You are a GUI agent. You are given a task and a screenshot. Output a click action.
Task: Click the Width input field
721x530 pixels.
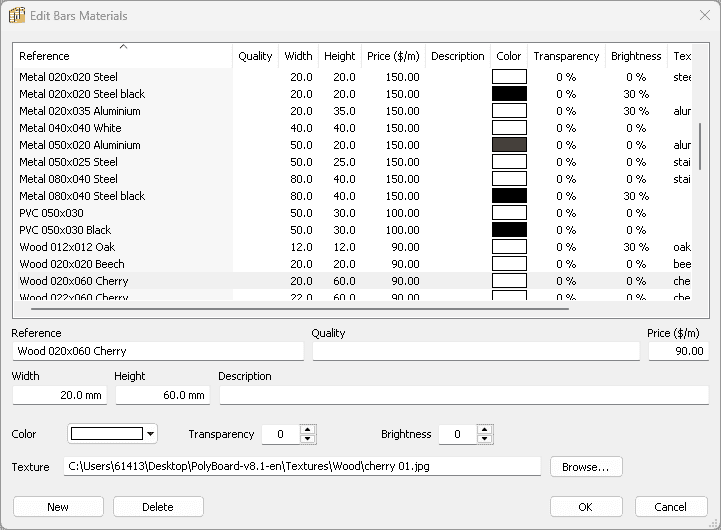(60, 395)
